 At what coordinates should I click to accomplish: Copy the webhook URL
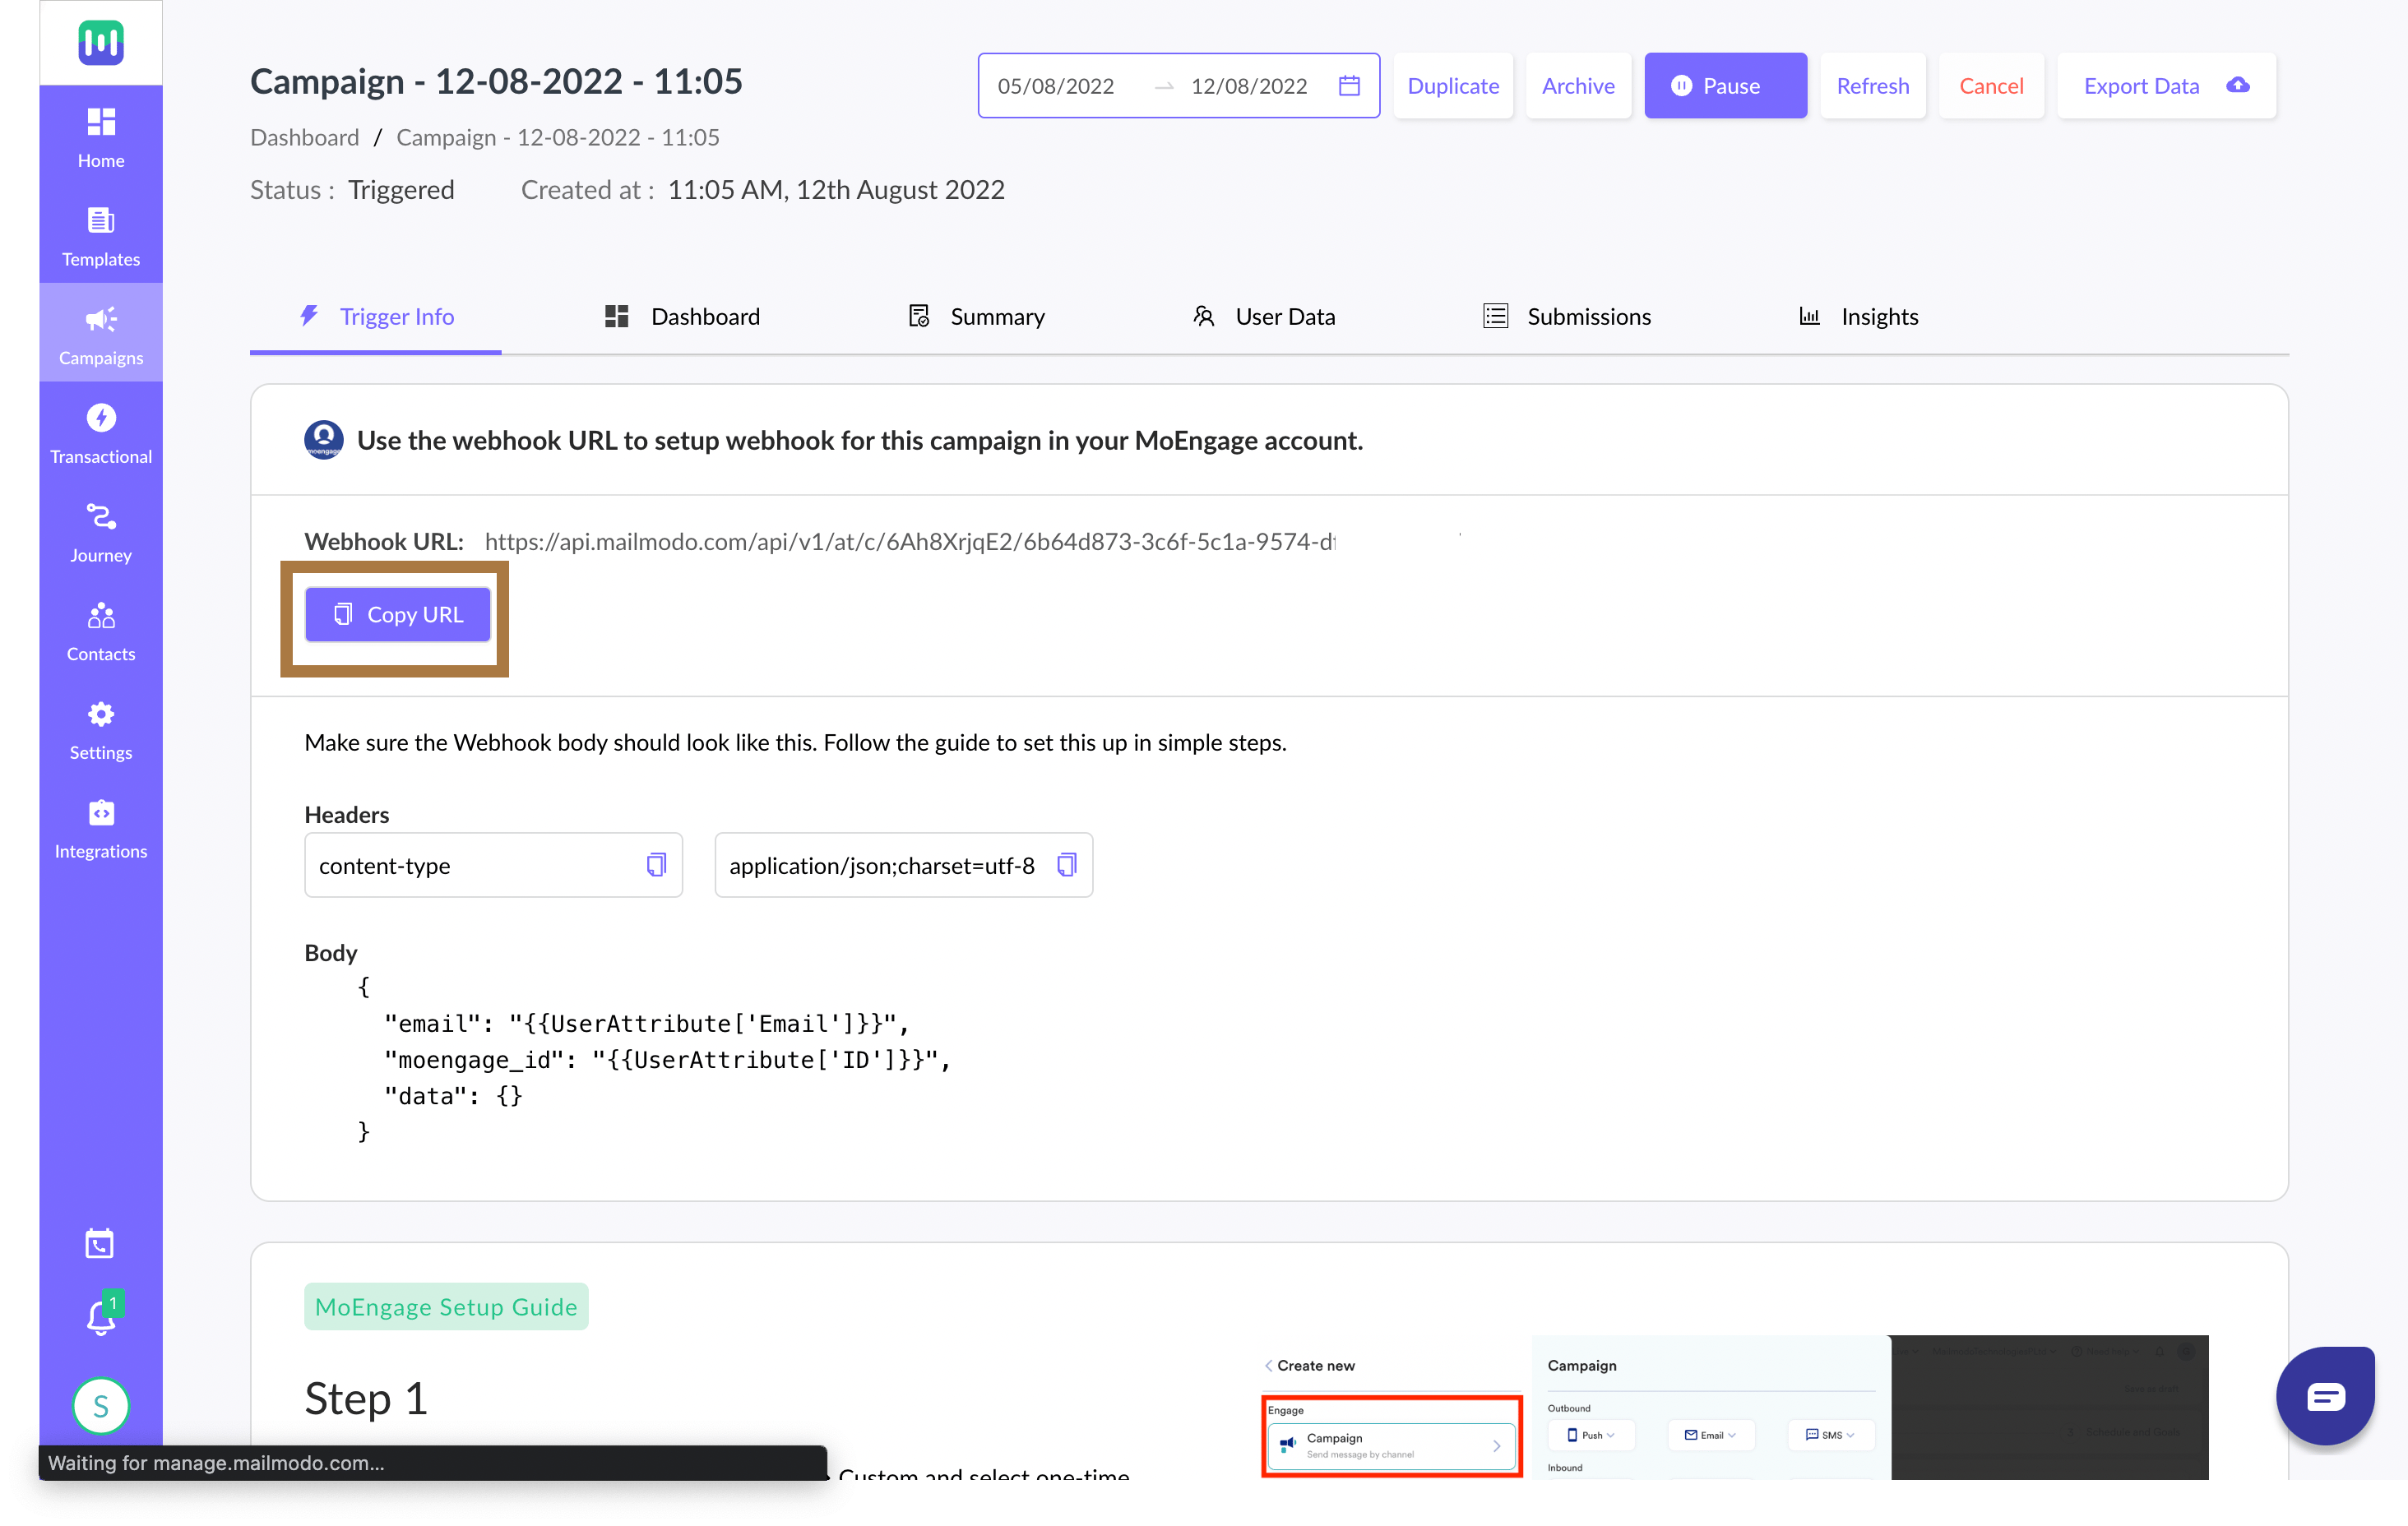pos(397,614)
